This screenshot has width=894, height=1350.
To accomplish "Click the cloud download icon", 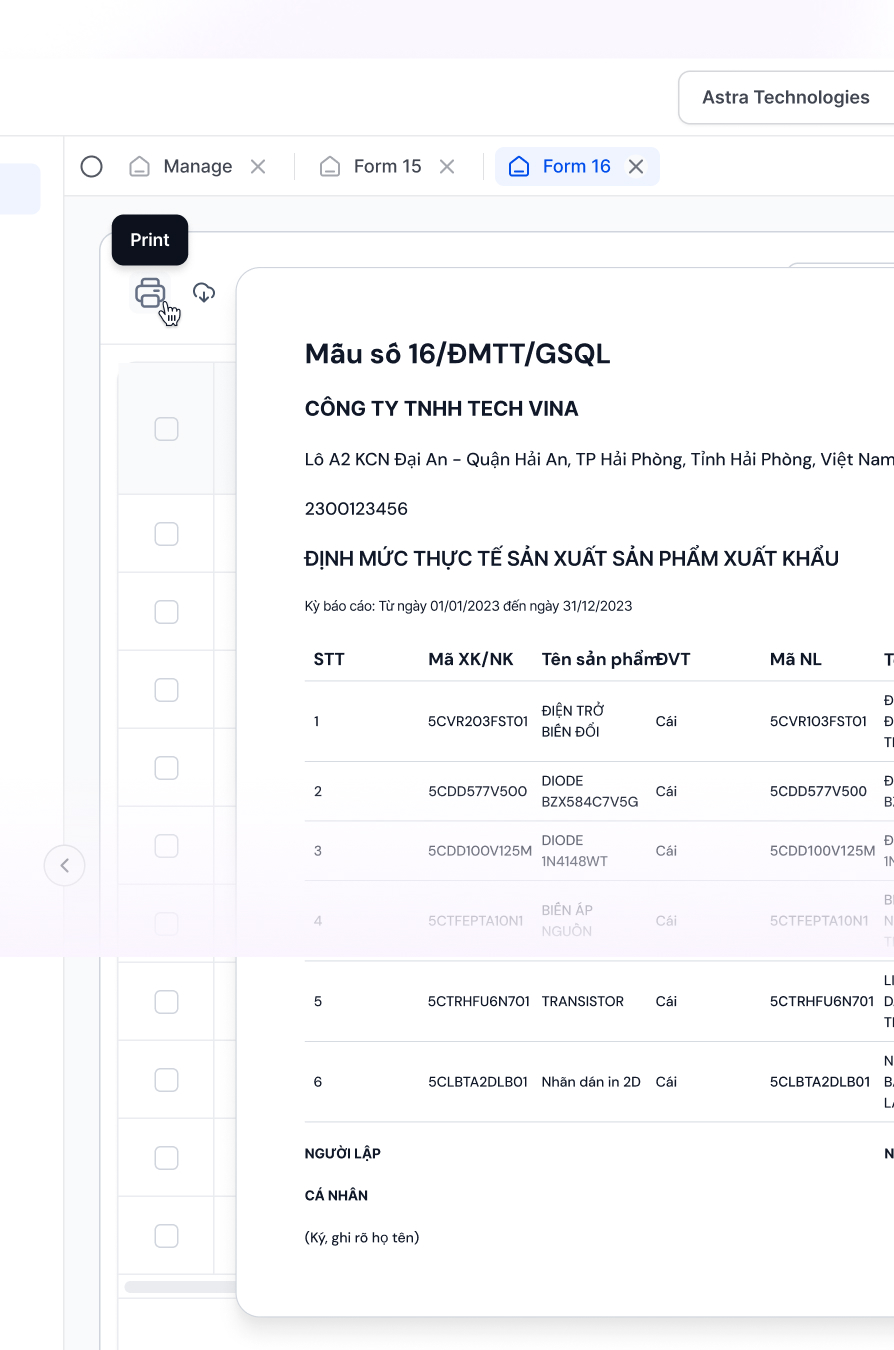I will (204, 293).
